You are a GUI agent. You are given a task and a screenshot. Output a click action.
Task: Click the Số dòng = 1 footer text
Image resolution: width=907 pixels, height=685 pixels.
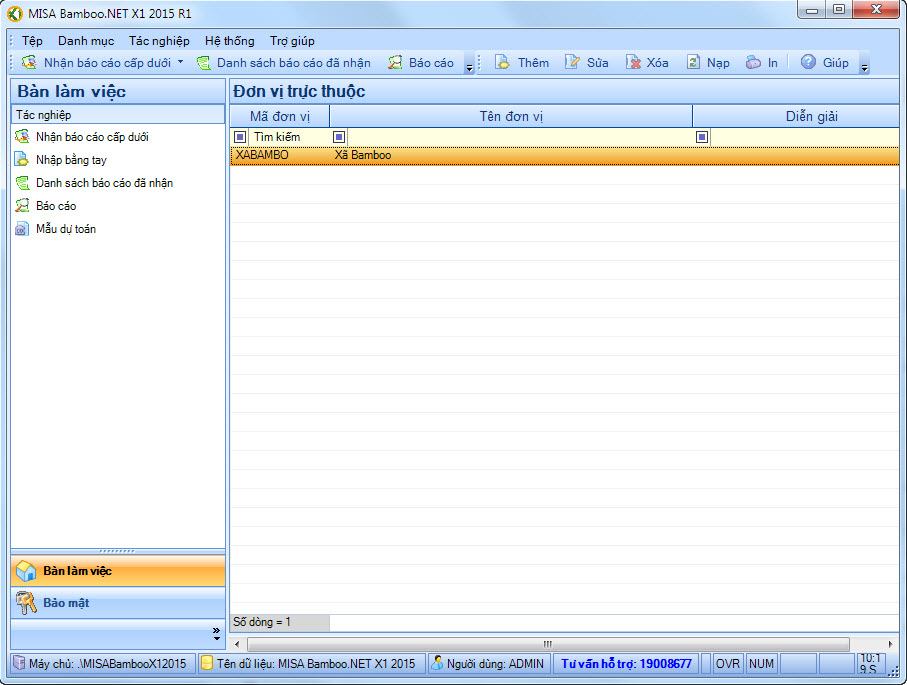(262, 622)
